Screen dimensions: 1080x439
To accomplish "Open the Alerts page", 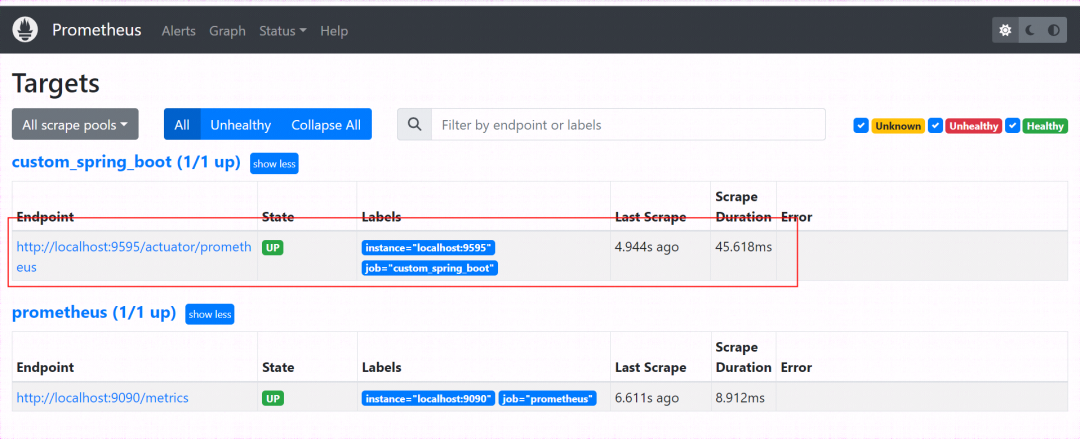I will click(x=178, y=31).
